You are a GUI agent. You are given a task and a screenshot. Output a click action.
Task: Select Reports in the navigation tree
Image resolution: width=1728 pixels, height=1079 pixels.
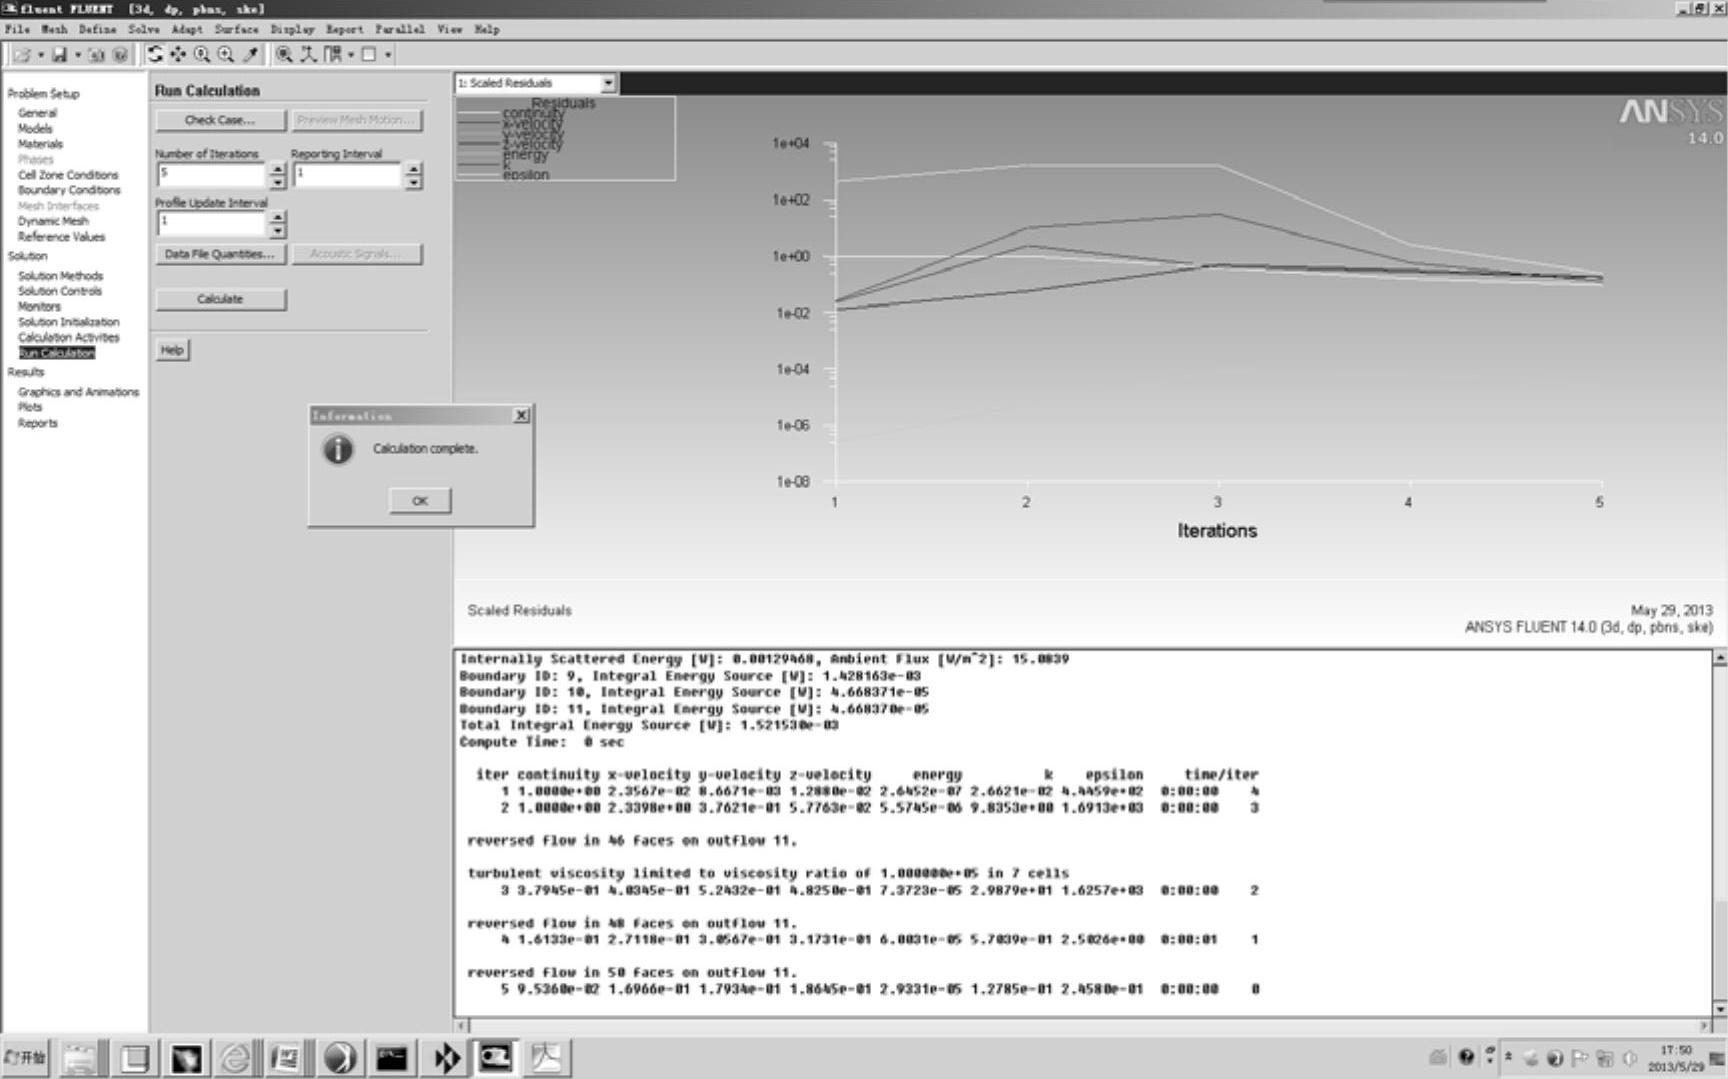tap(38, 423)
